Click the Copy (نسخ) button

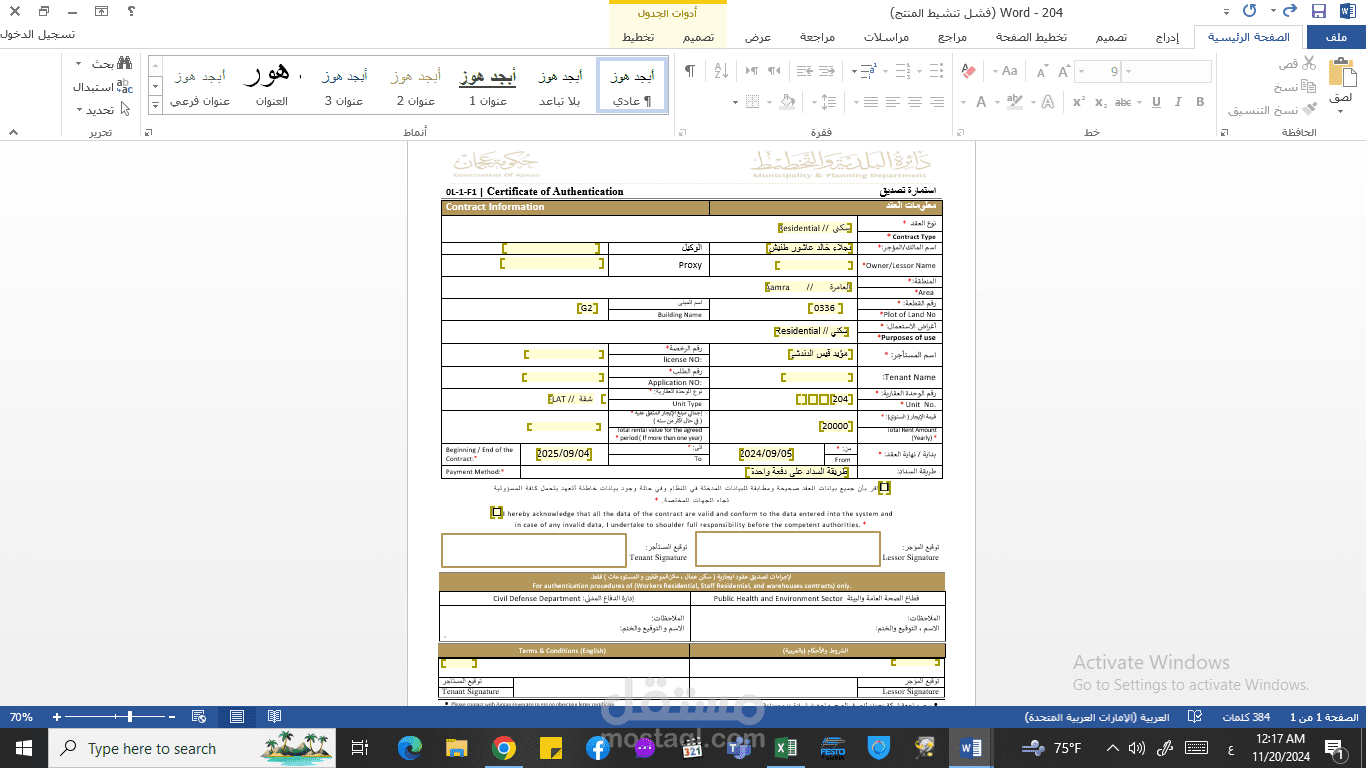[x=1295, y=87]
